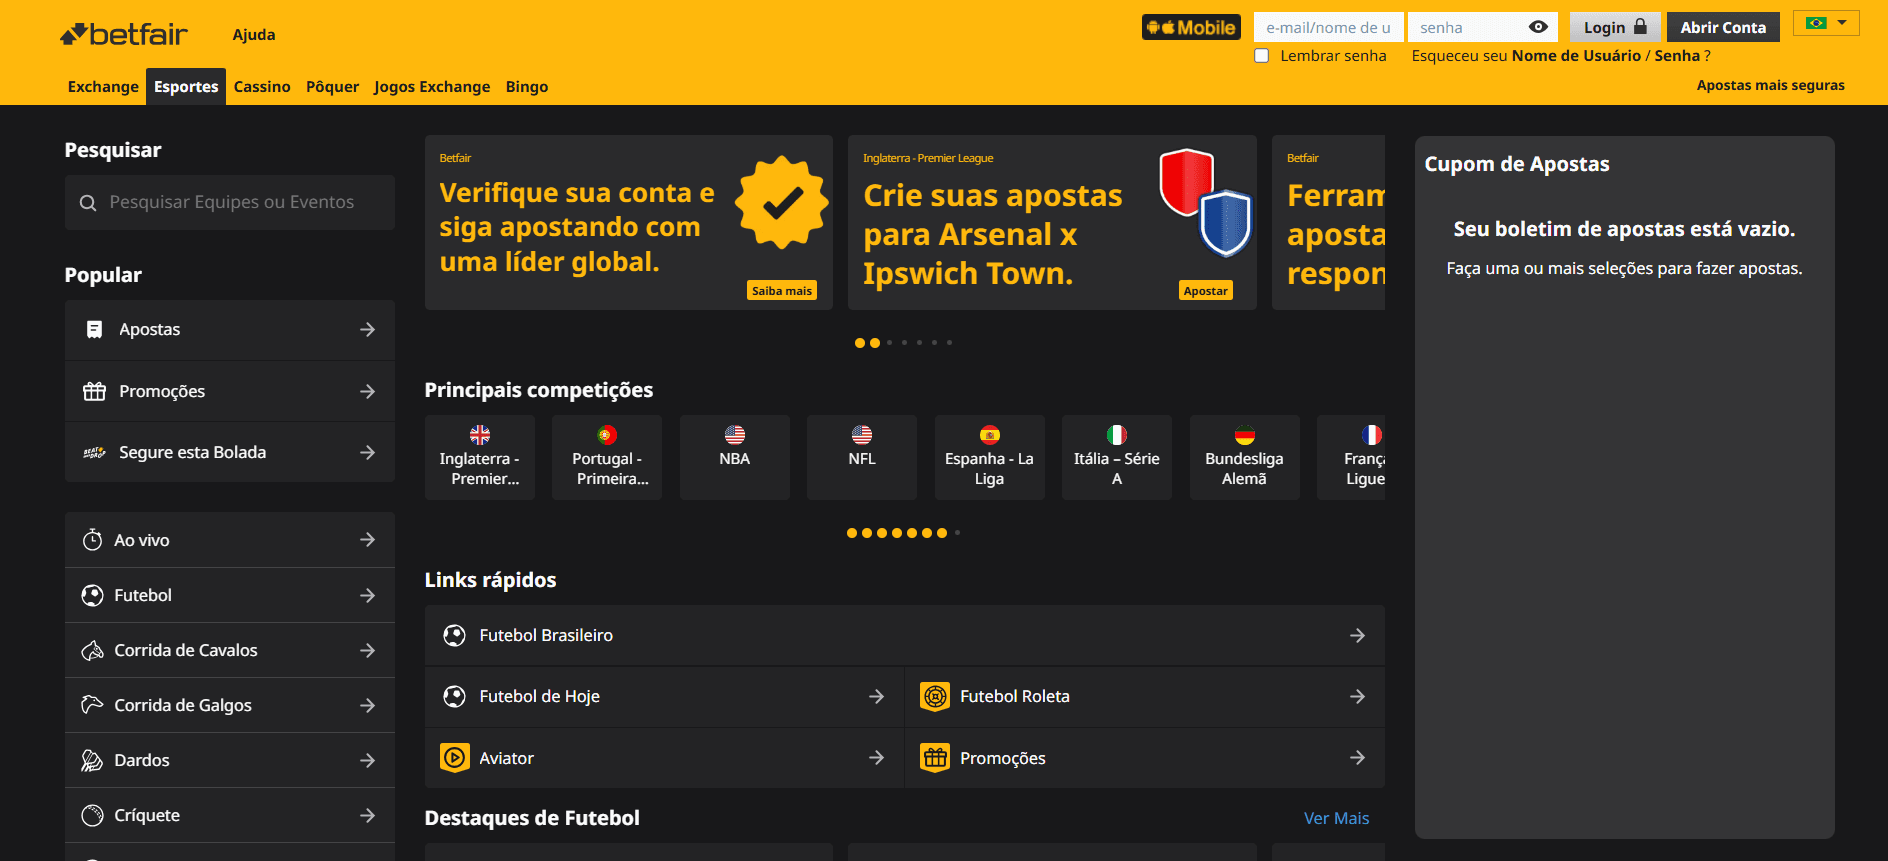Click the Saiba mais banner button

click(x=782, y=290)
